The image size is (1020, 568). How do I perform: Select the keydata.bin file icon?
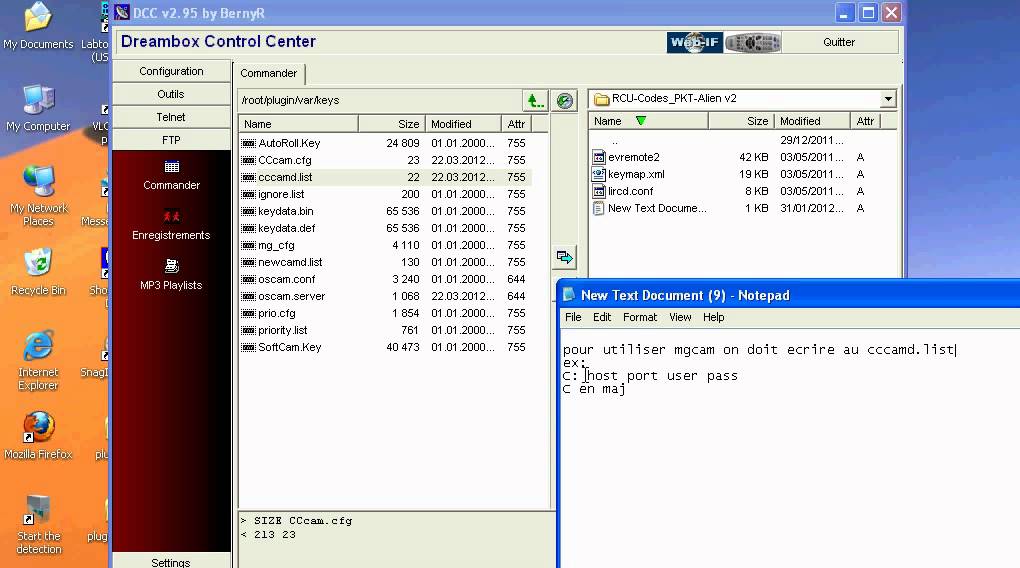tap(248, 211)
